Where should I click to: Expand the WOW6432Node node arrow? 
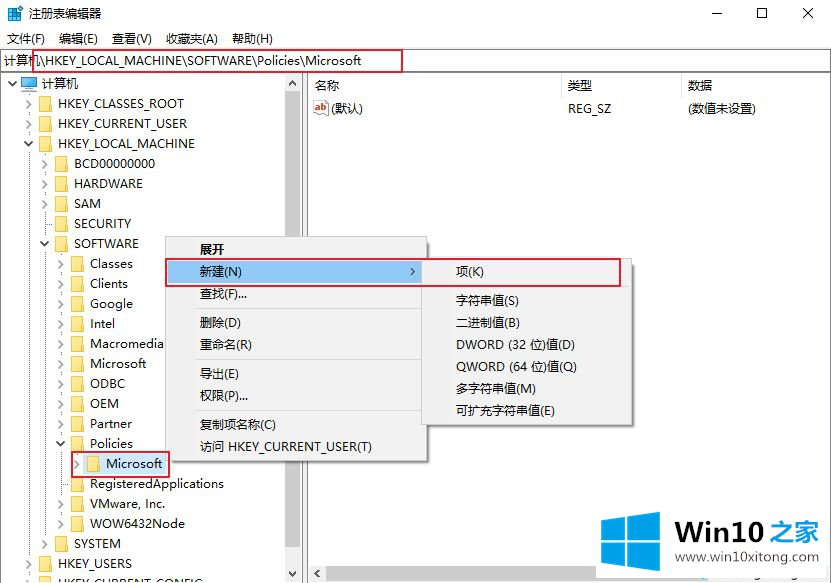pyautogui.click(x=60, y=524)
